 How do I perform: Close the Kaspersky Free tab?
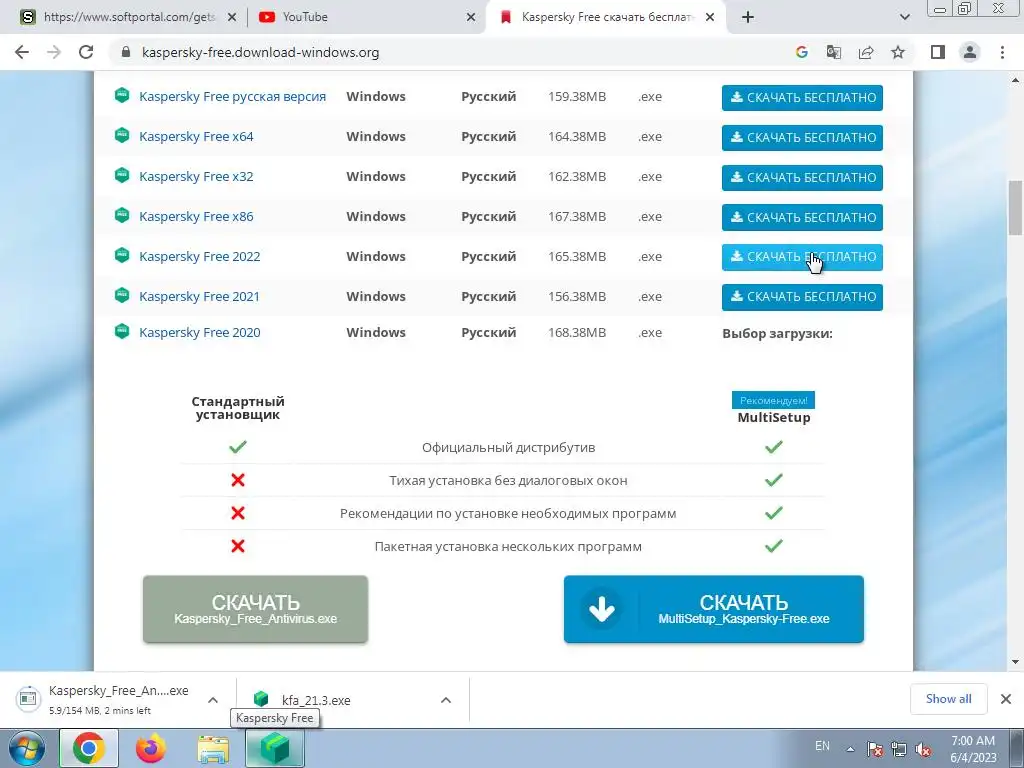pos(710,18)
